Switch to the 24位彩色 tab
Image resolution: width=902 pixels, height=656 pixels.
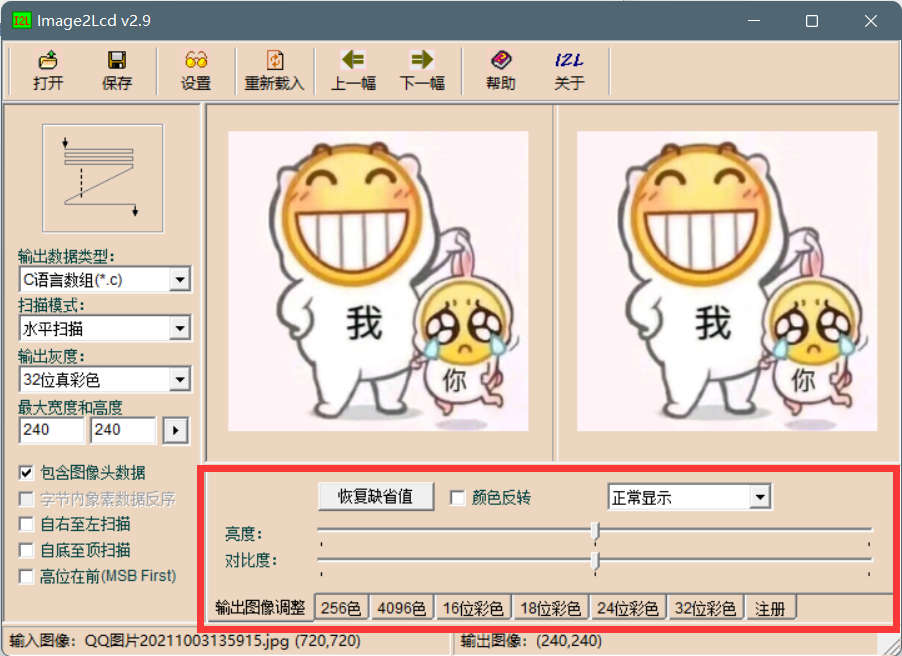coord(628,608)
